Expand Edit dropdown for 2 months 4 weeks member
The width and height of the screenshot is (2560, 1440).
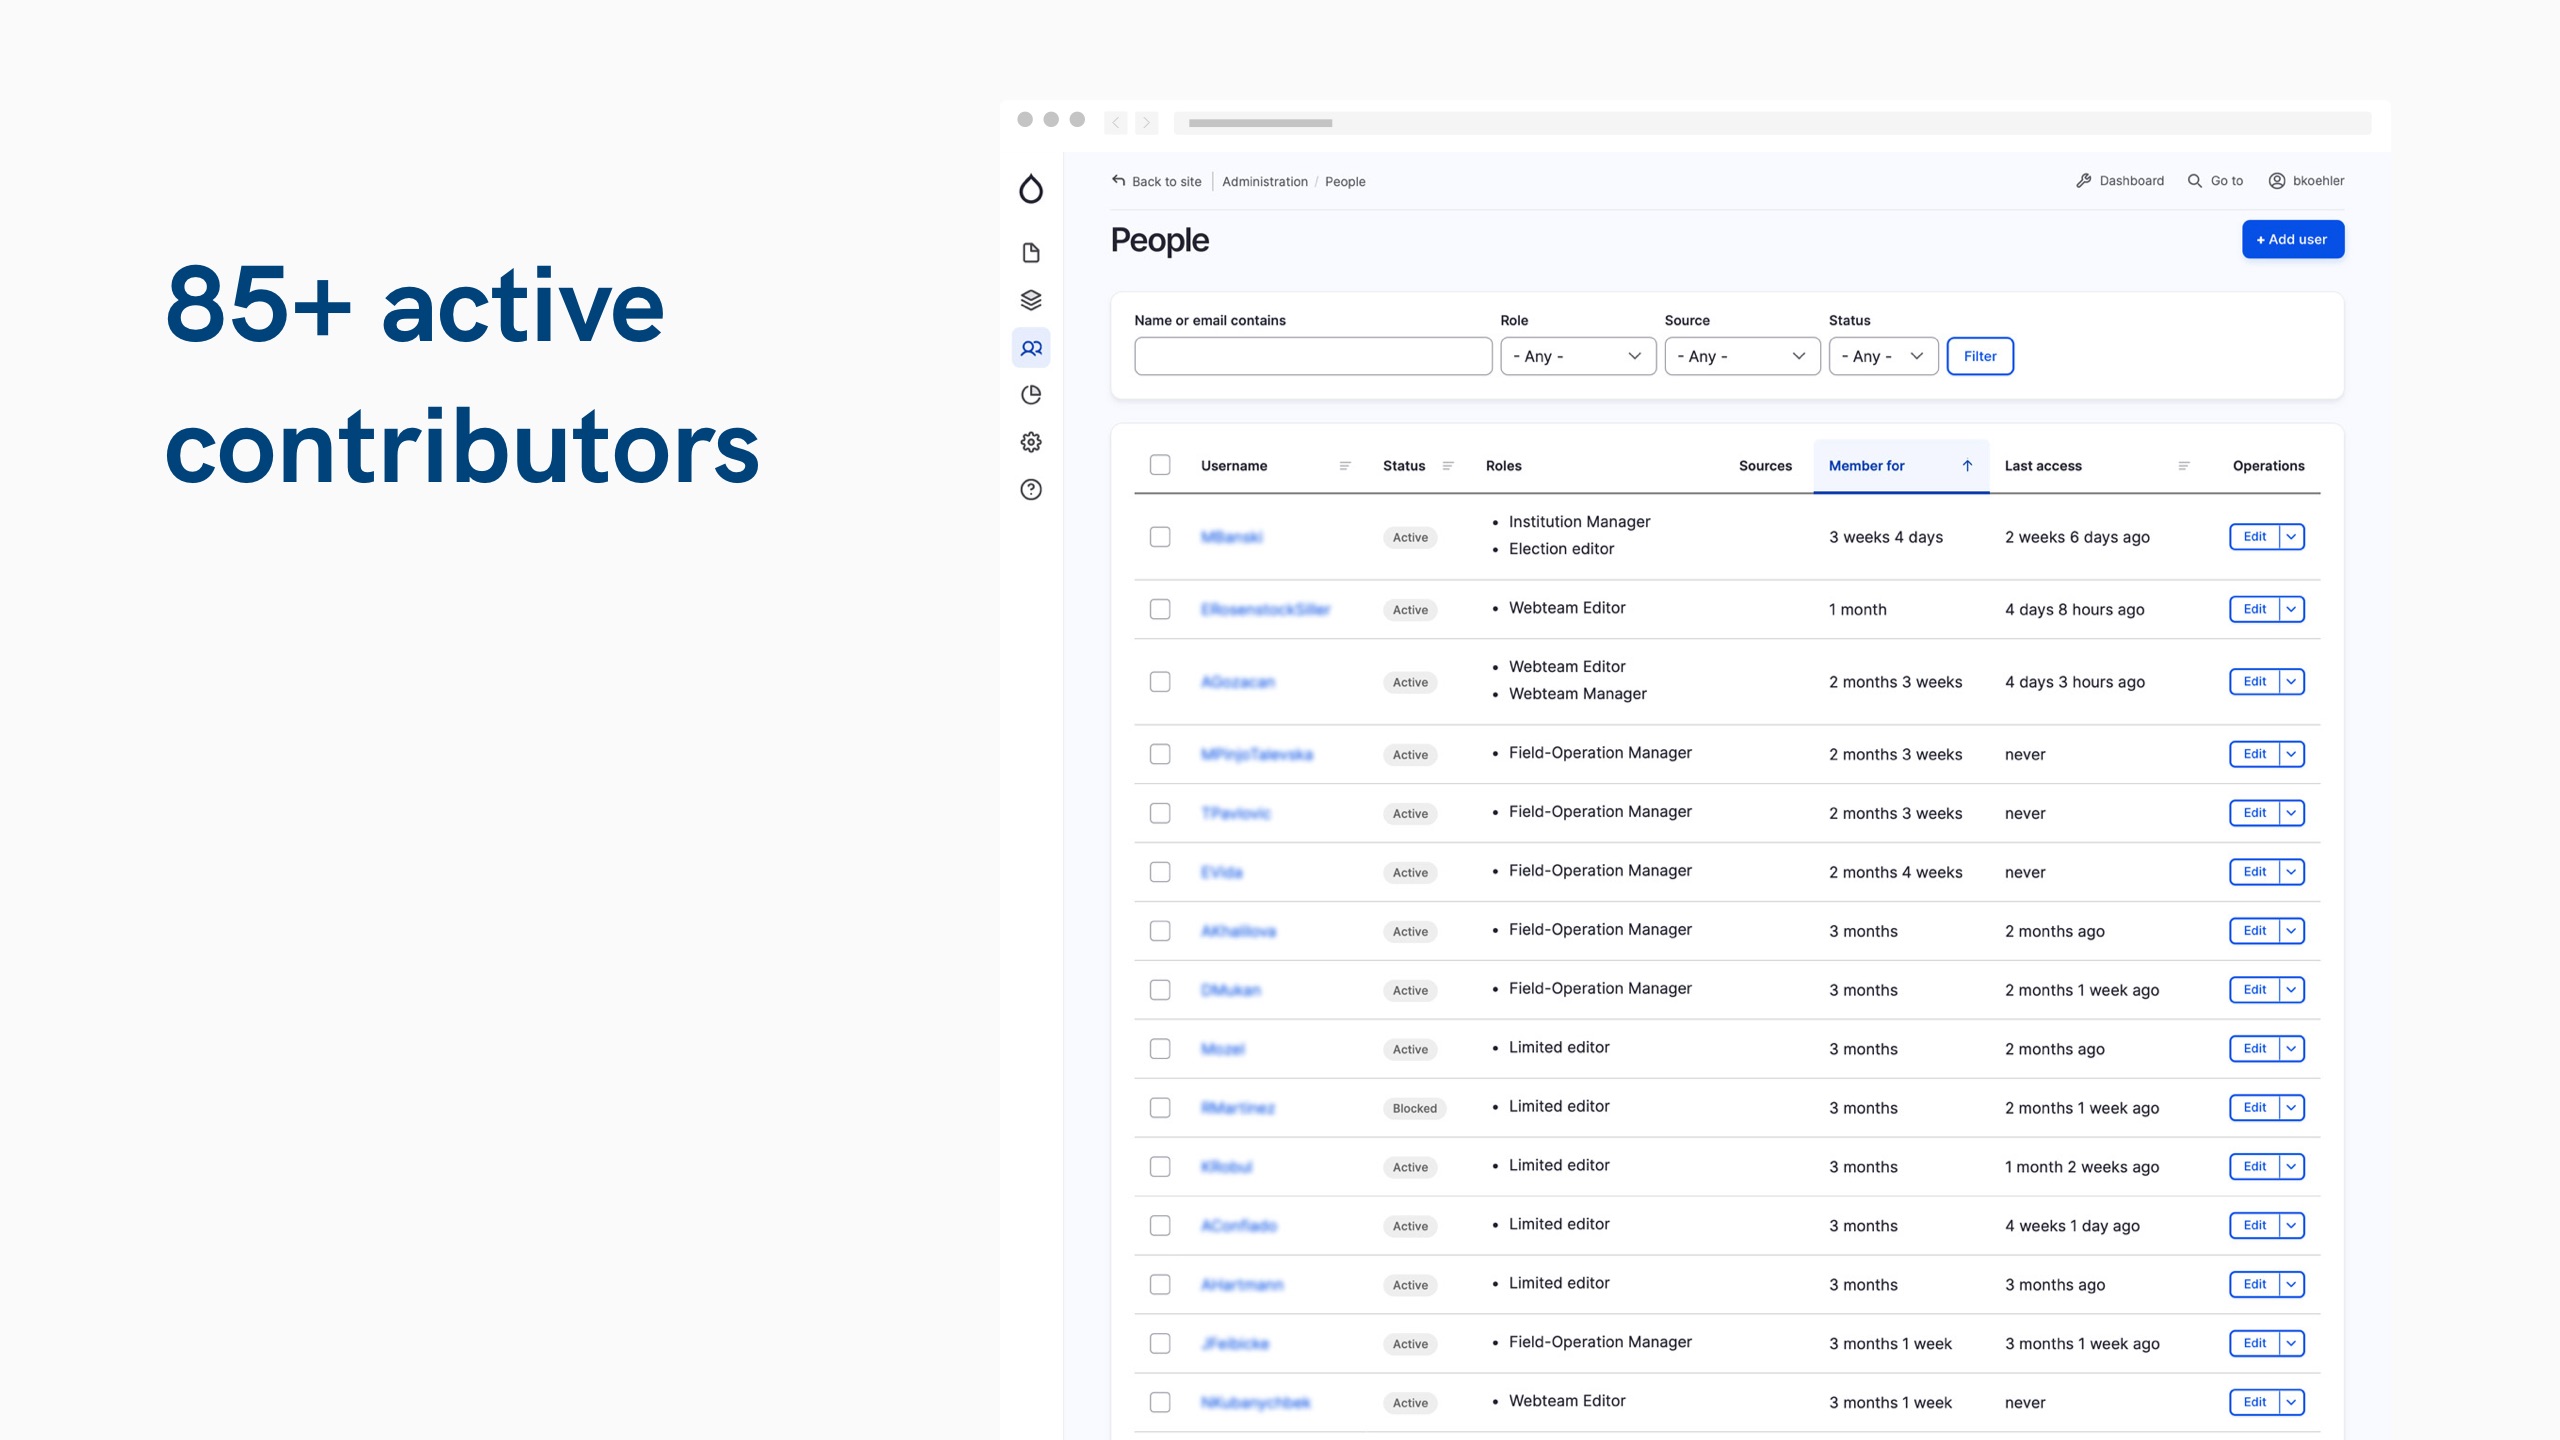(x=2292, y=872)
